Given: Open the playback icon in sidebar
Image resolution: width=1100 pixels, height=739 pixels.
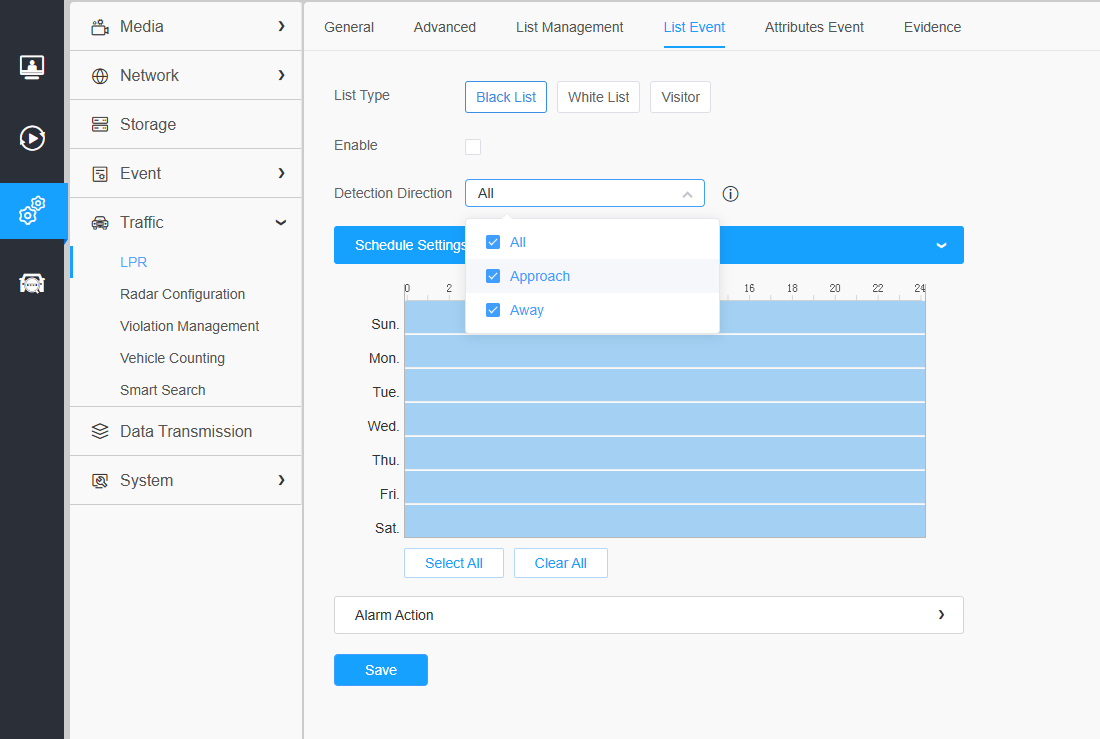Looking at the screenshot, I should (x=32, y=138).
